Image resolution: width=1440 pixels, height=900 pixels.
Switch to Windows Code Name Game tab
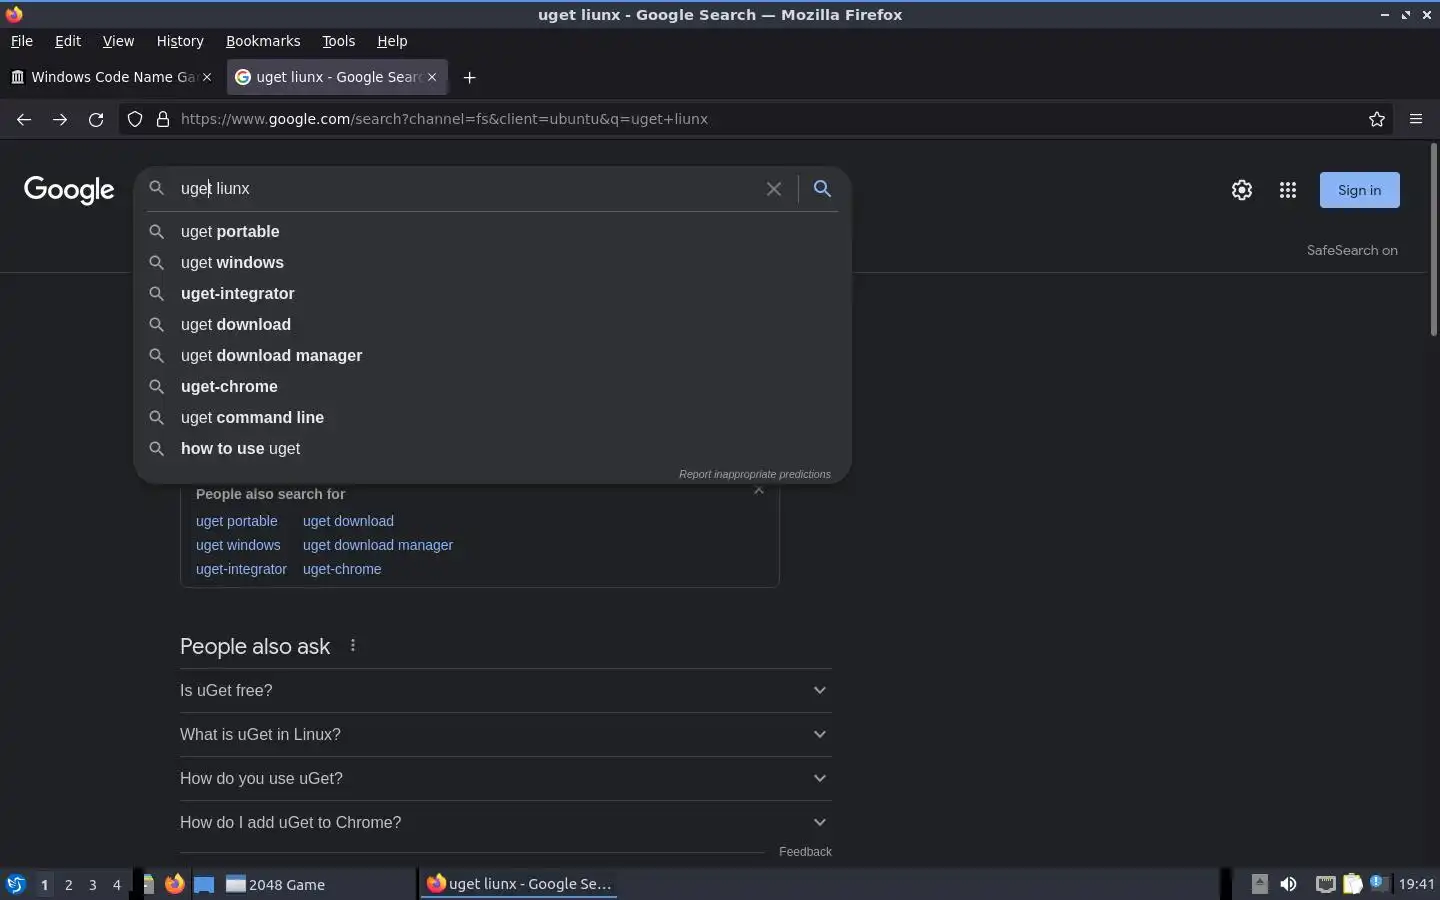112,77
